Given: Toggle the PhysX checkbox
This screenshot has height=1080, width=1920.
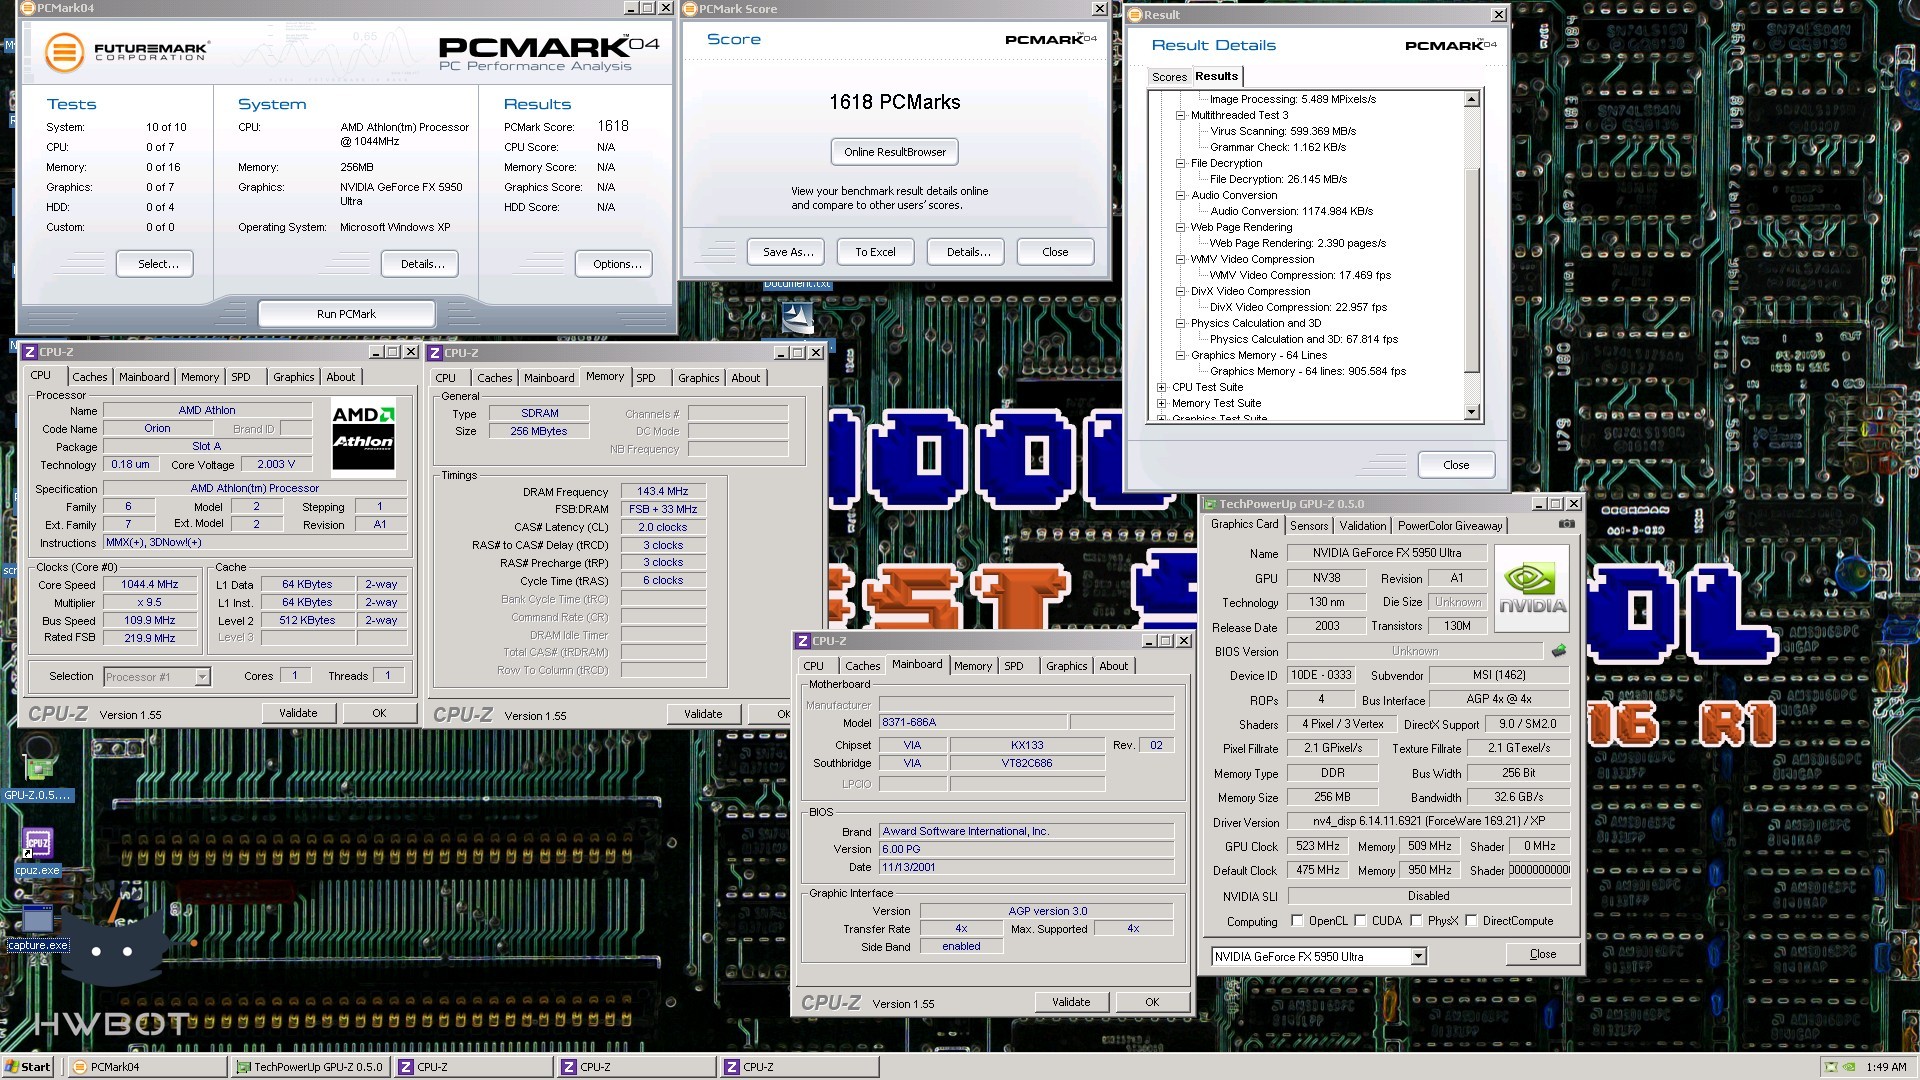Looking at the screenshot, I should pos(1416,921).
